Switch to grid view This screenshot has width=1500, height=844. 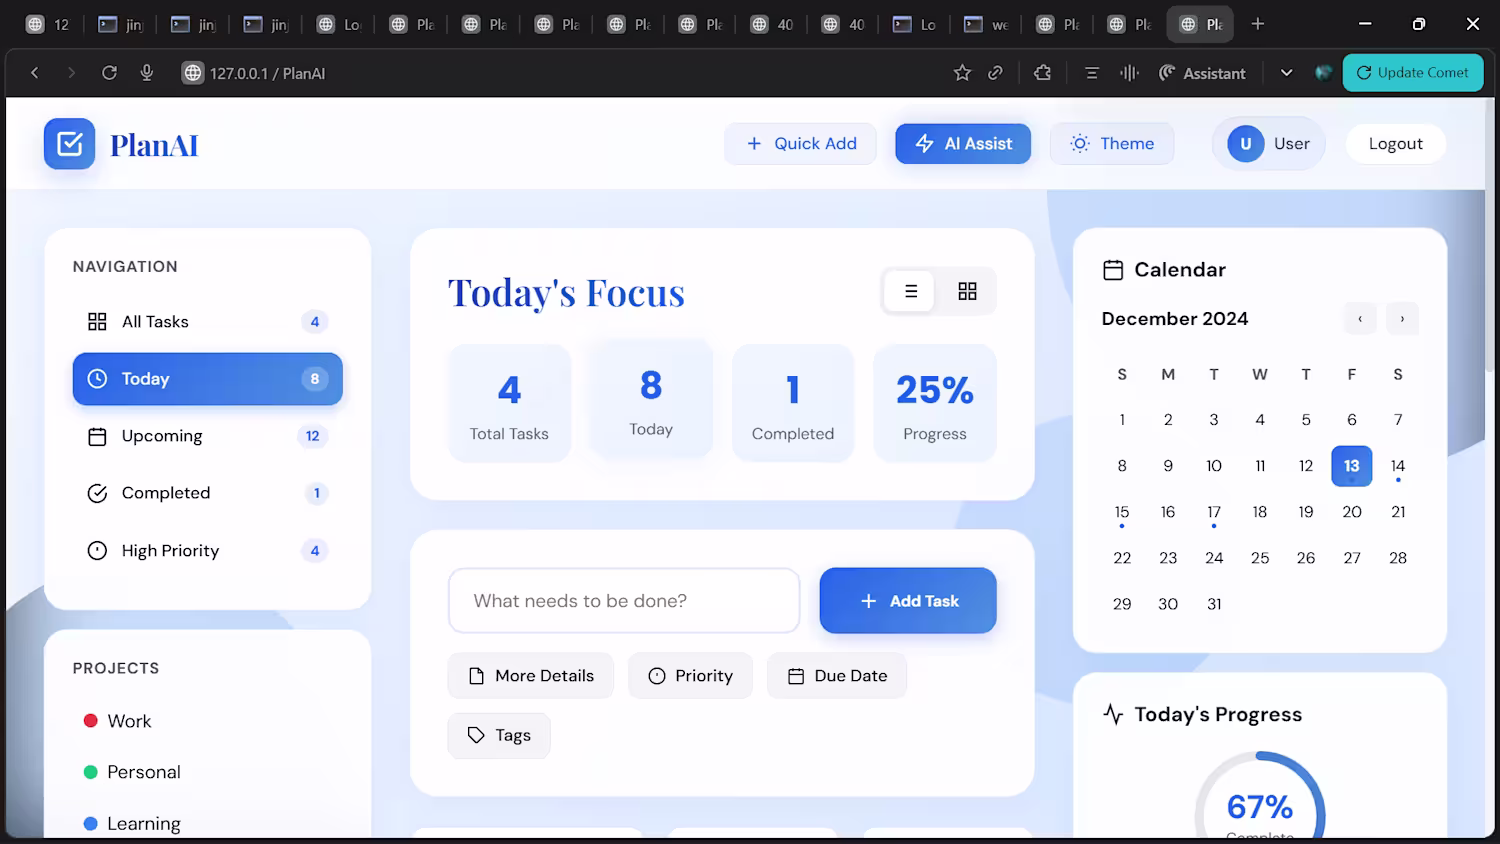pos(967,291)
